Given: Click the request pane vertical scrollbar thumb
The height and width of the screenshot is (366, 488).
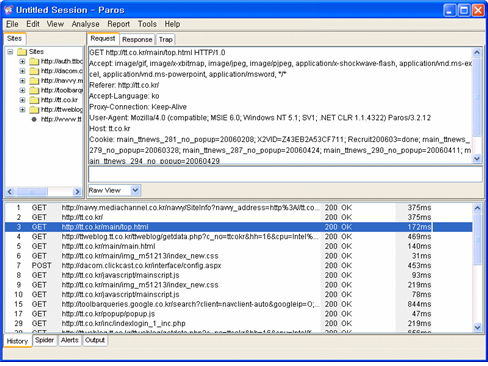Looking at the screenshot, I should 477,97.
